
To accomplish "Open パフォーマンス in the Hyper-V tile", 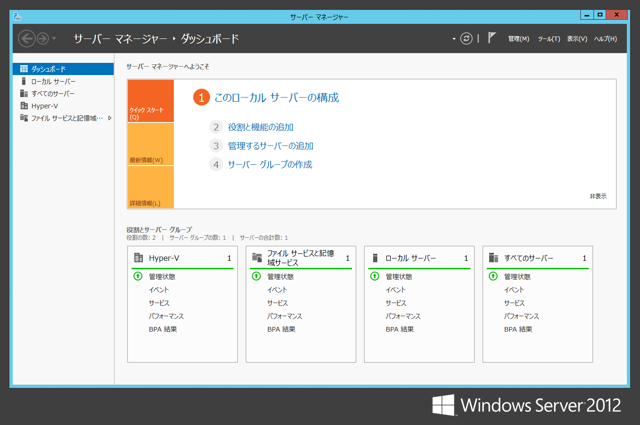I will 166,316.
